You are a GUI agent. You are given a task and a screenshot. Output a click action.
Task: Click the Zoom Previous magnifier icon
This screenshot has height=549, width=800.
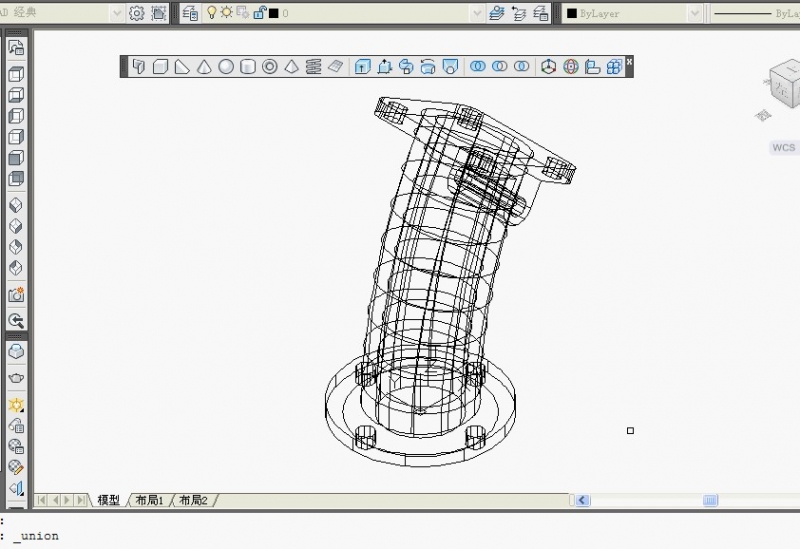16,320
